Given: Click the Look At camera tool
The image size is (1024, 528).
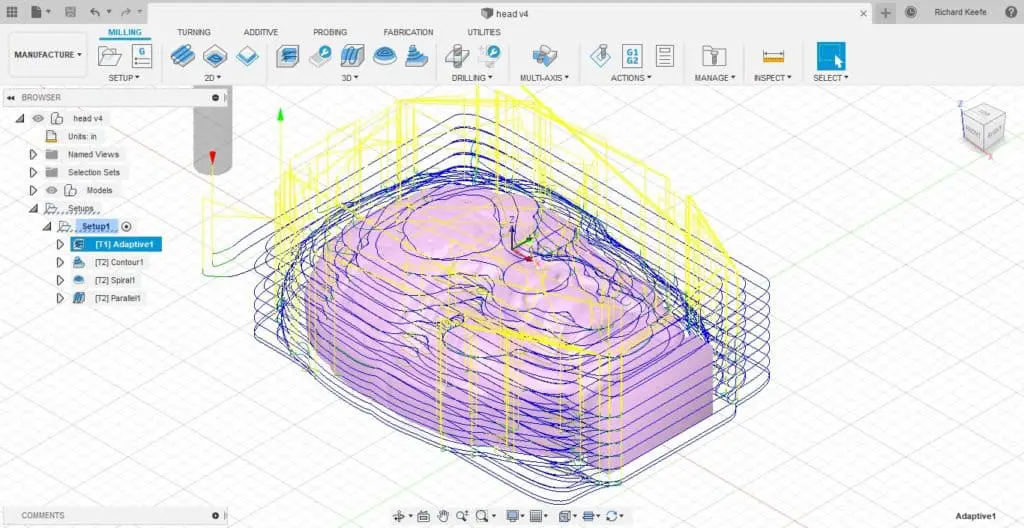Looking at the screenshot, I should [x=423, y=516].
